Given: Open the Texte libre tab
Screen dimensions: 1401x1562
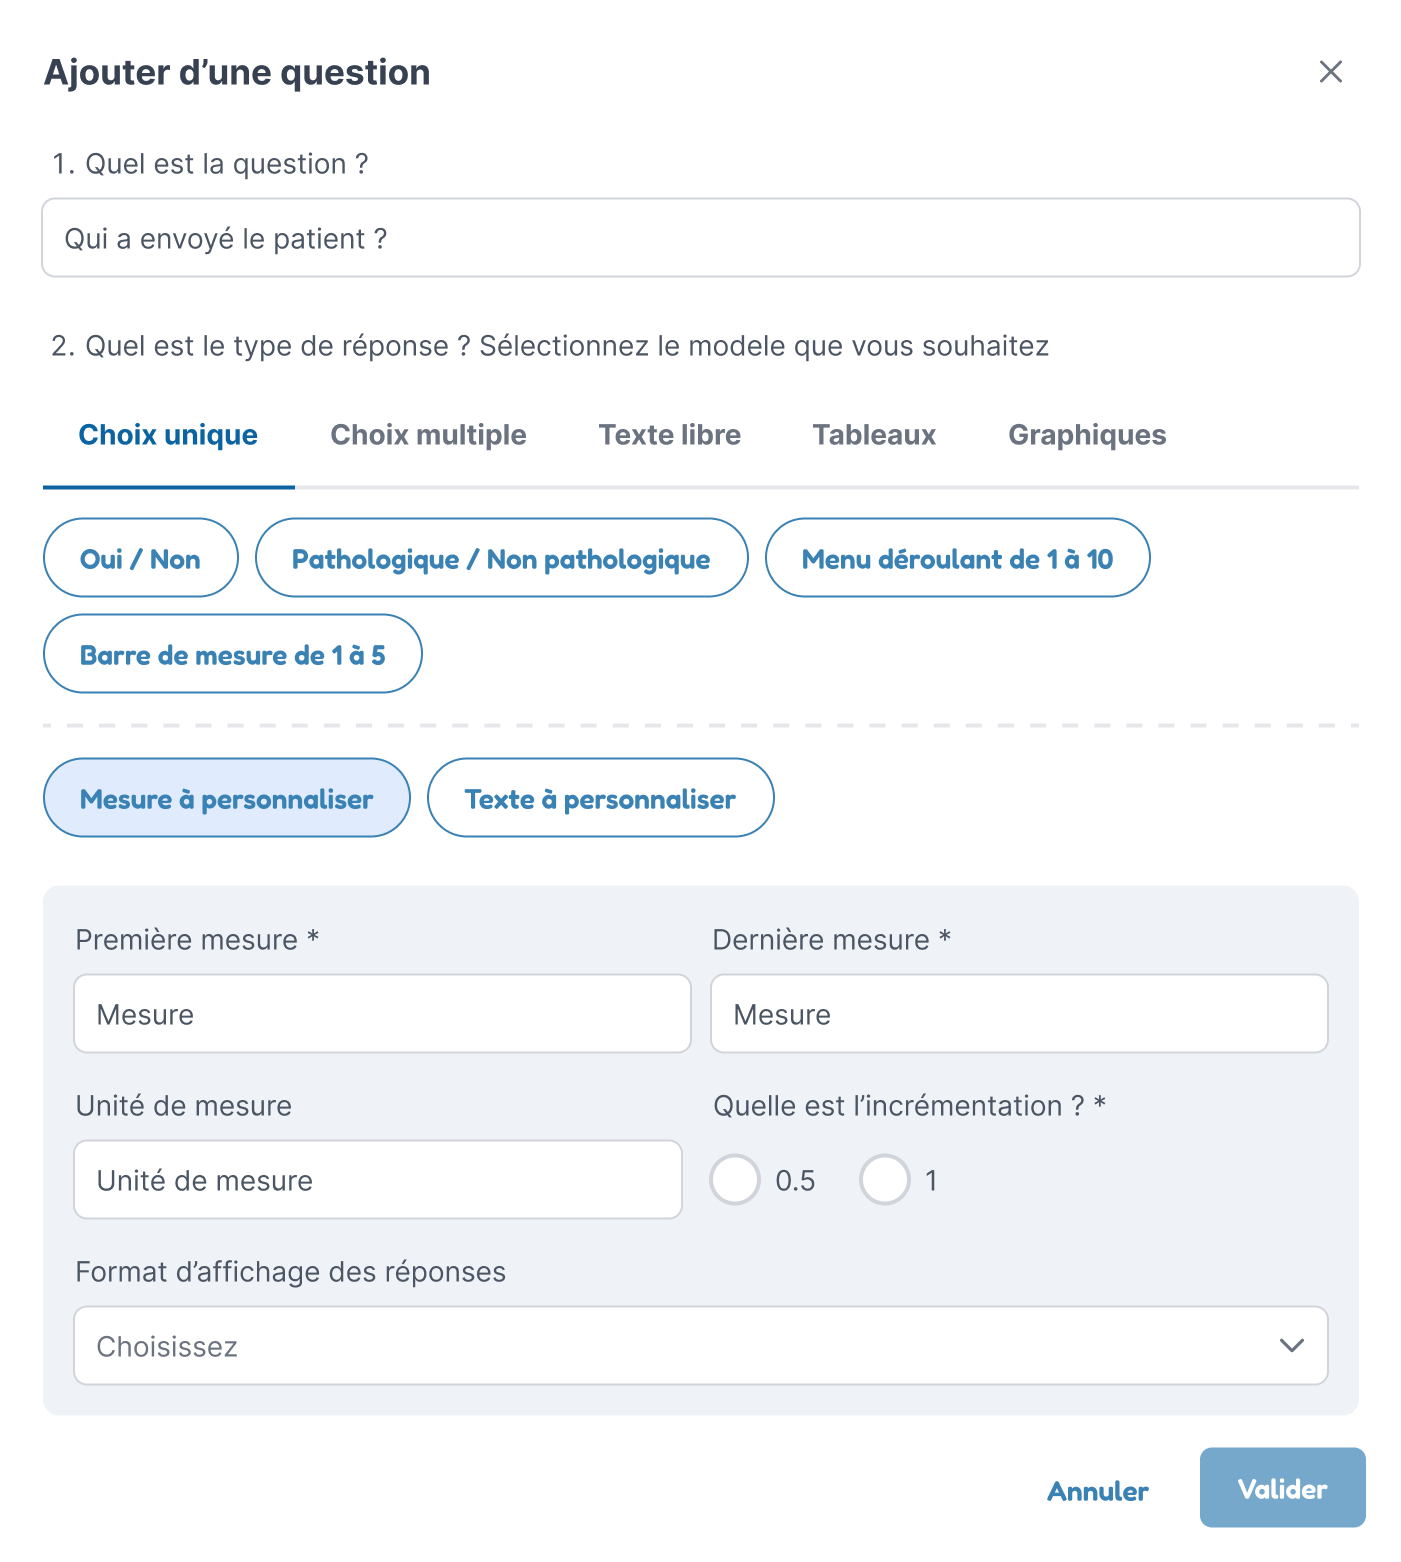Looking at the screenshot, I should click(x=669, y=435).
